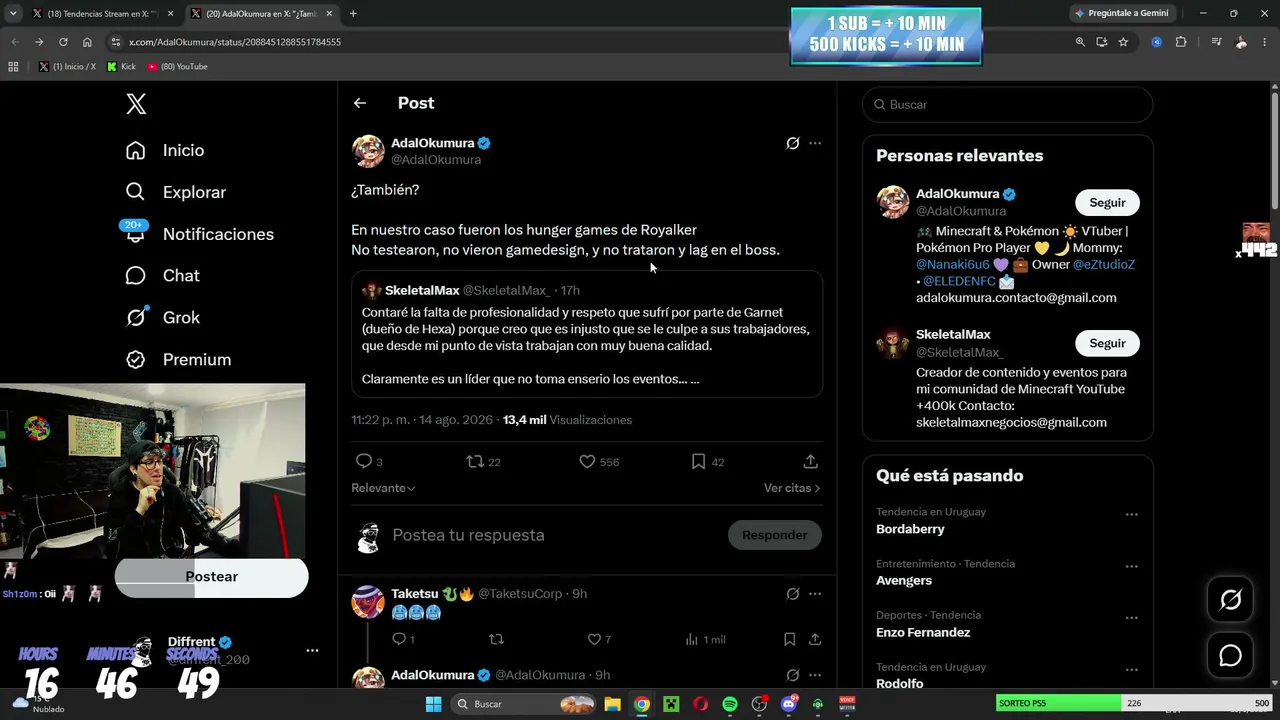Repost Taketsu's reply
The width and height of the screenshot is (1280, 720).
(496, 639)
